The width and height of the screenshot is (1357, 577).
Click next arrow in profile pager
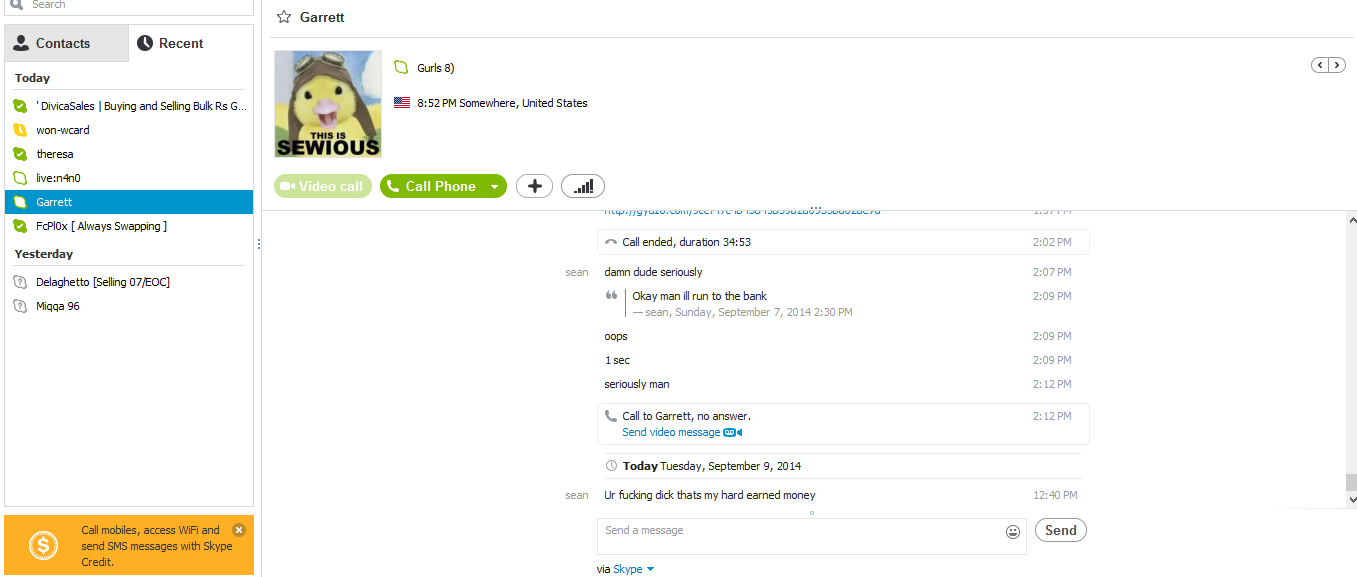click(x=1337, y=65)
